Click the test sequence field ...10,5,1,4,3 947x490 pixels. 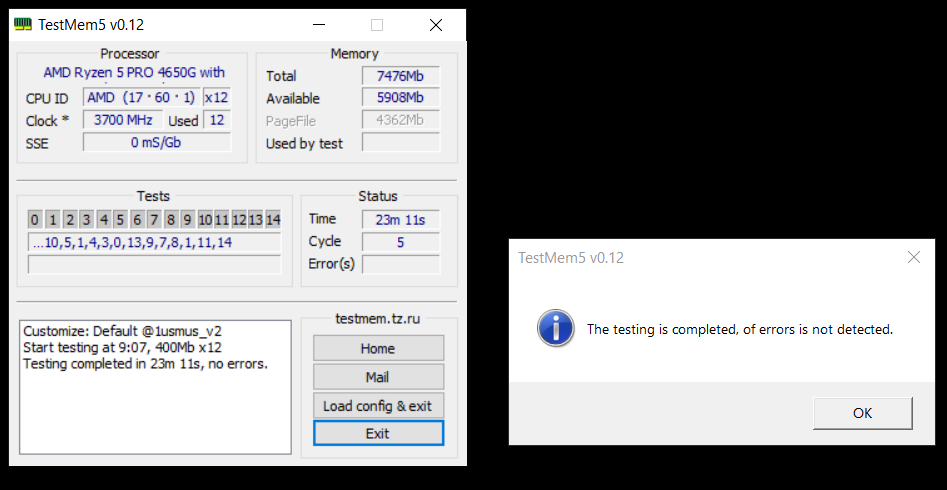pos(154,242)
